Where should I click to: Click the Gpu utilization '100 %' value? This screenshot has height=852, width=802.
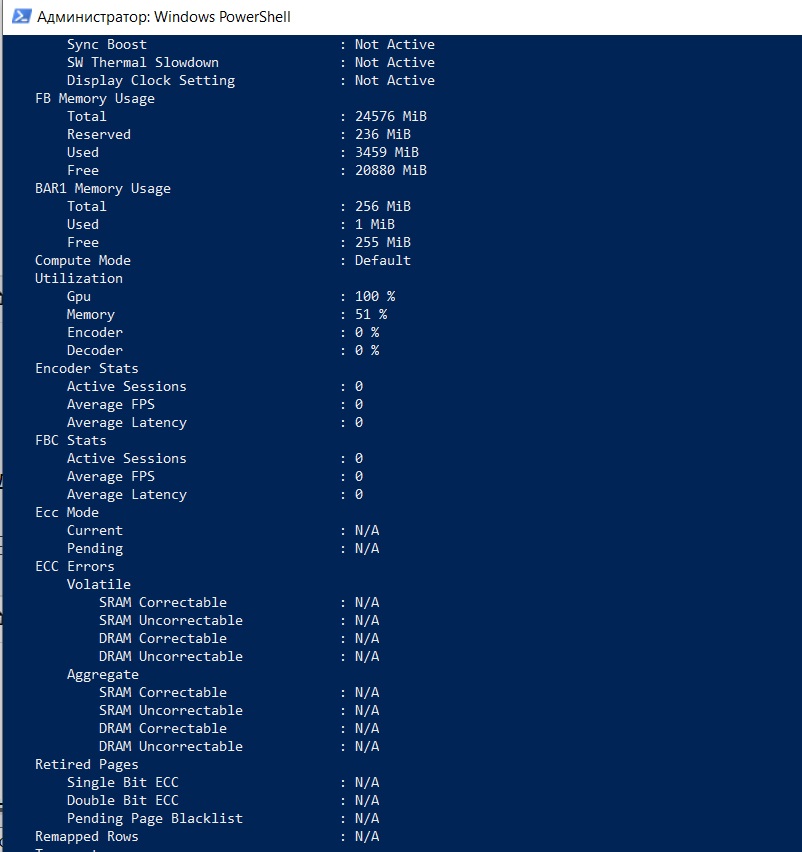374,296
